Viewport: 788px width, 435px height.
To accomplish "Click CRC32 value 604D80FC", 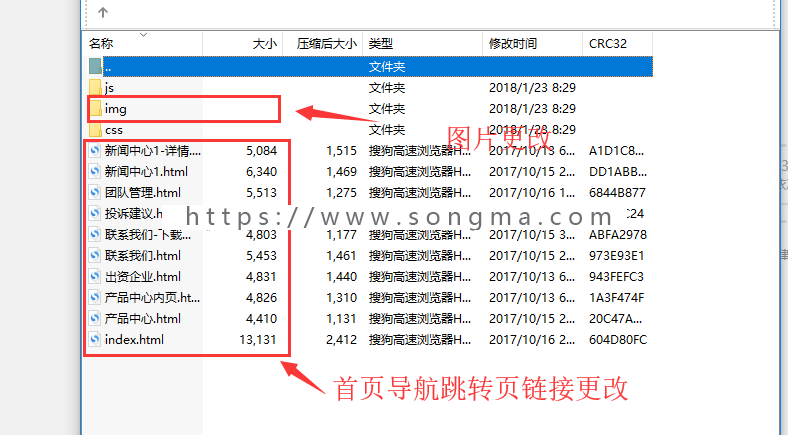I will (x=618, y=340).
